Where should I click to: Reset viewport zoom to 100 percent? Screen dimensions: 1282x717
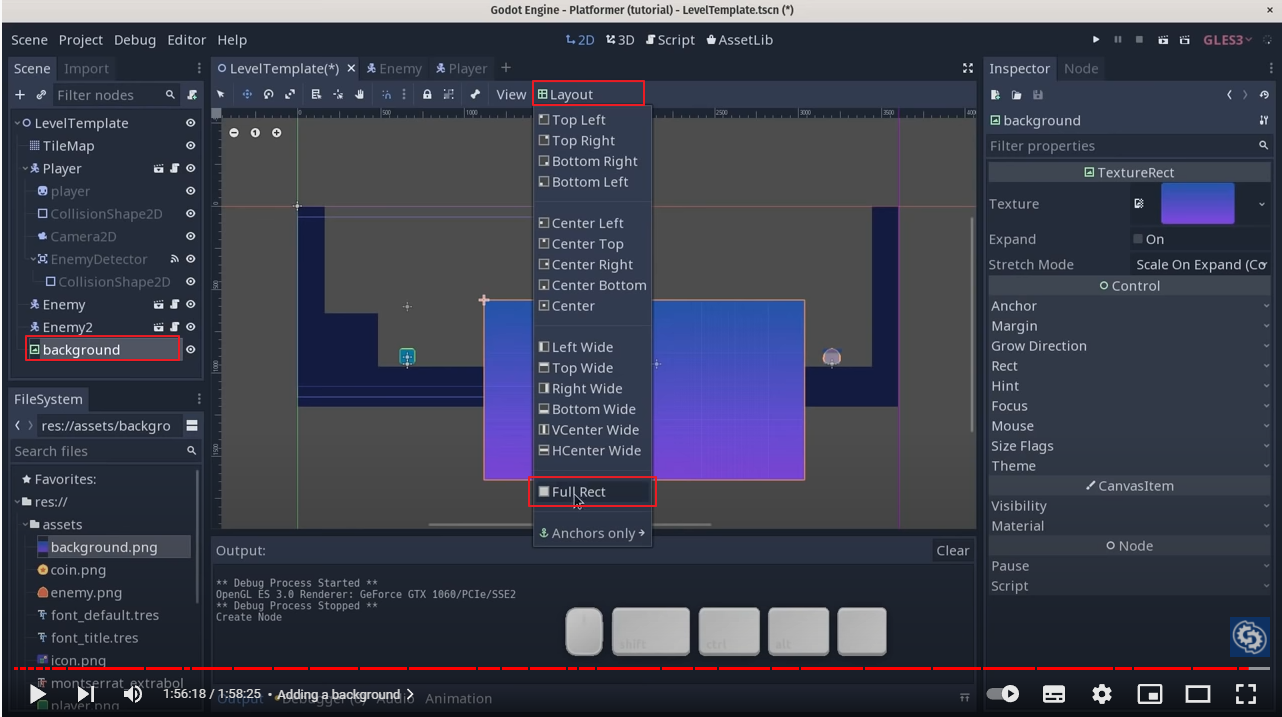click(x=255, y=133)
